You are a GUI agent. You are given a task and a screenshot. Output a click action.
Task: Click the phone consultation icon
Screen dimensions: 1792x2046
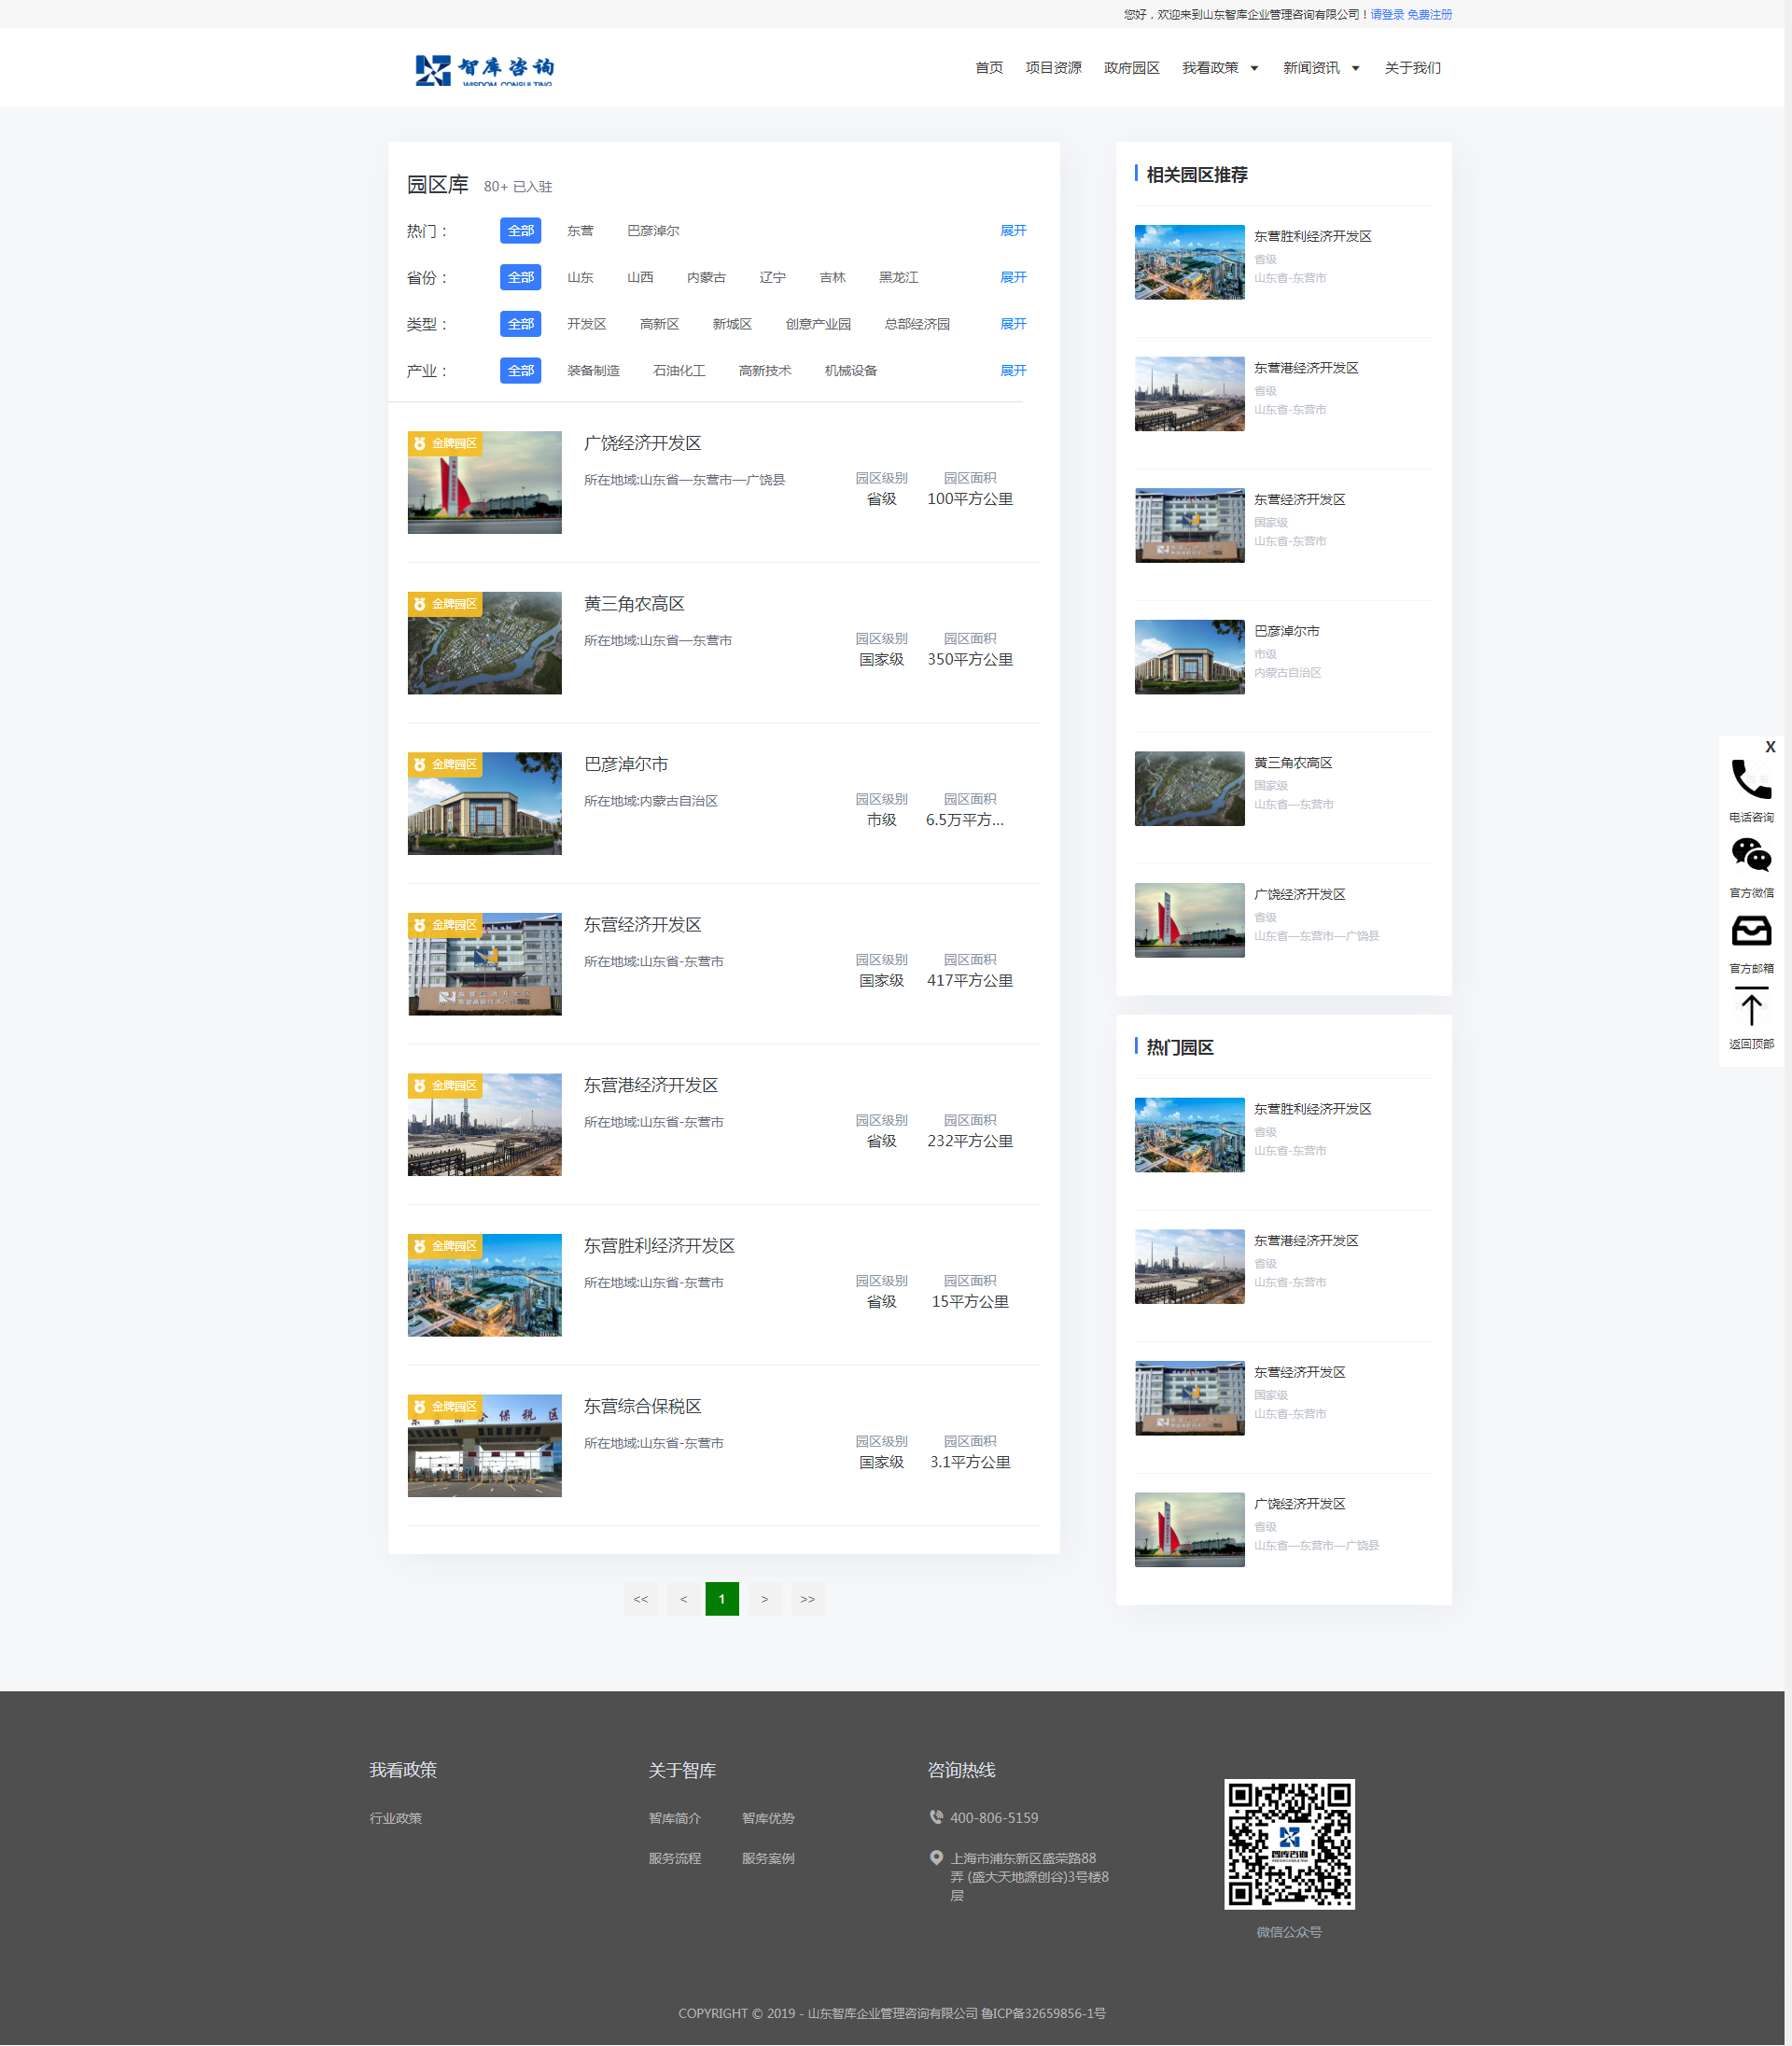1750,780
